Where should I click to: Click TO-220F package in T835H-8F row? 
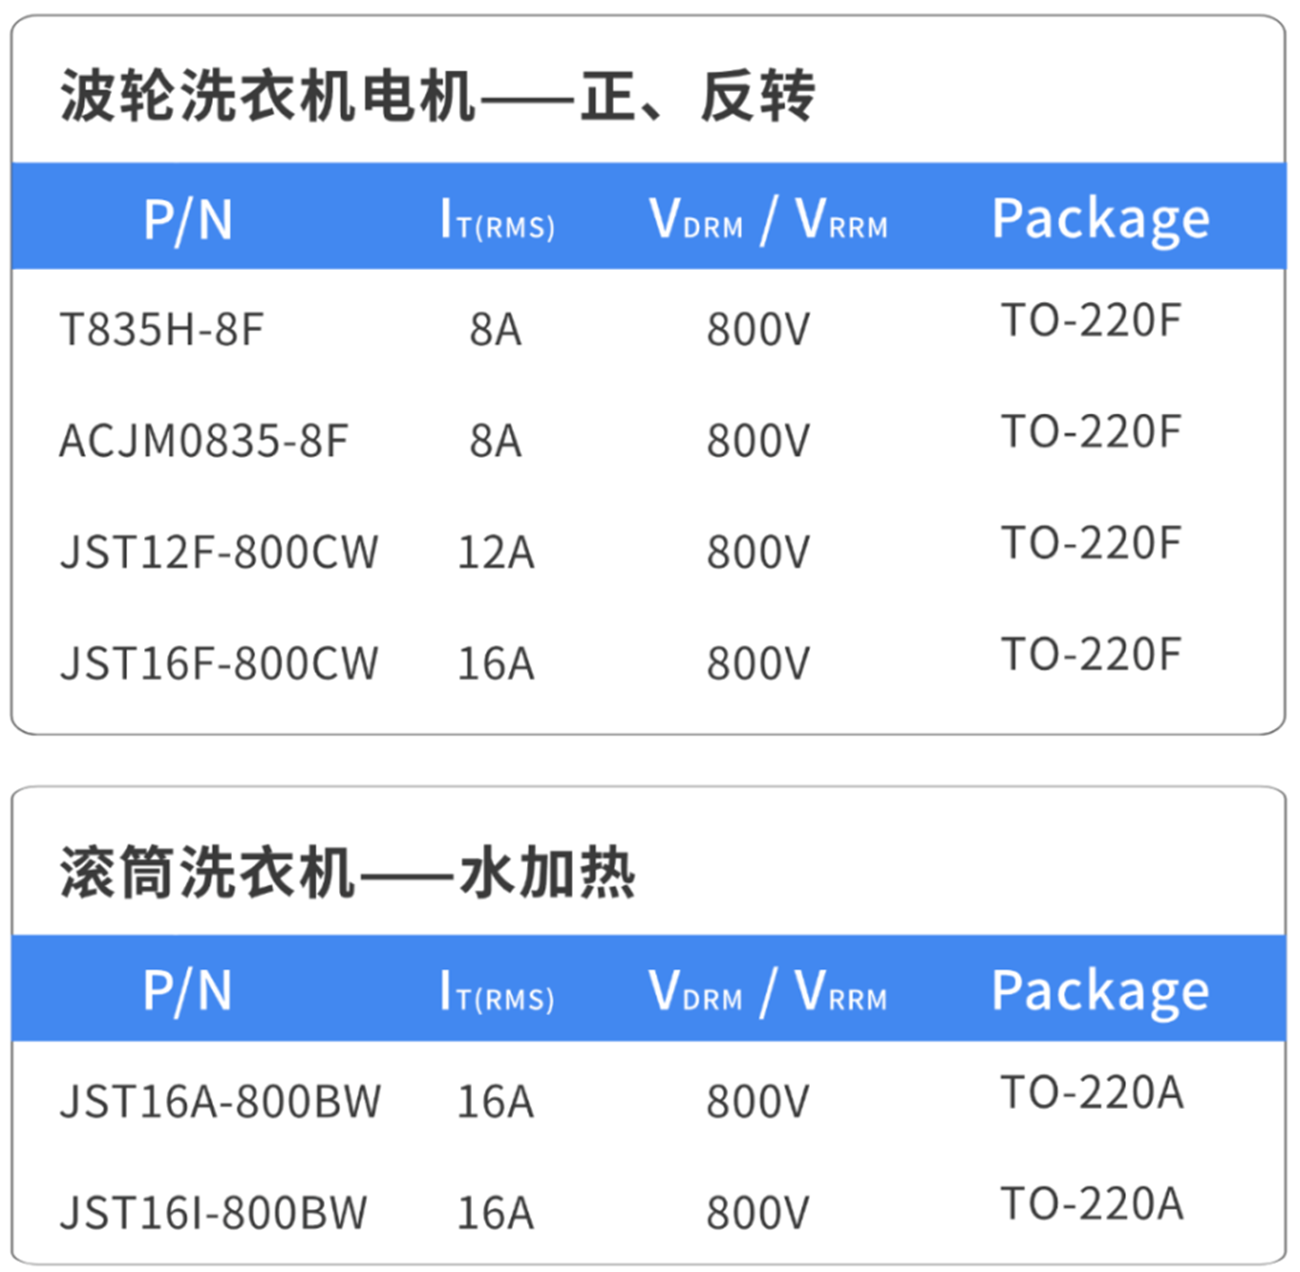point(1091,321)
